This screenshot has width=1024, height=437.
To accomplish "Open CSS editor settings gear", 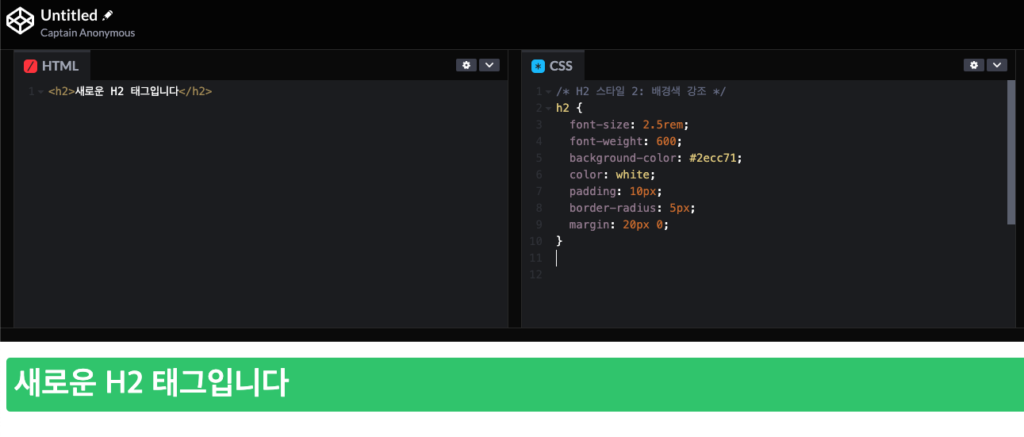I will [x=974, y=65].
